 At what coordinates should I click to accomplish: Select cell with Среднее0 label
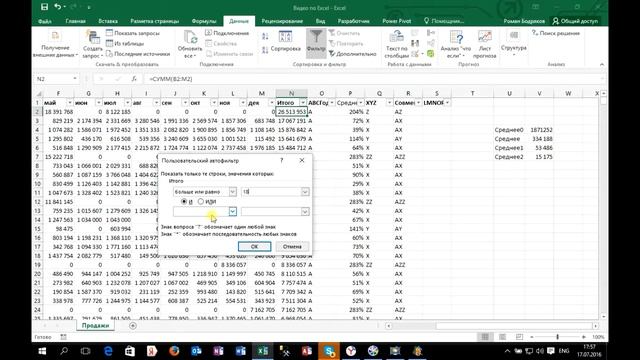(509, 130)
